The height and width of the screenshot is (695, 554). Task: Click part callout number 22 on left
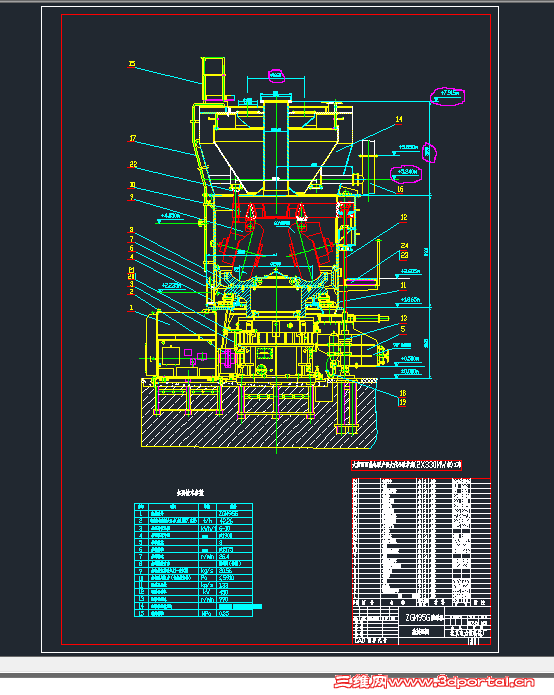[133, 164]
